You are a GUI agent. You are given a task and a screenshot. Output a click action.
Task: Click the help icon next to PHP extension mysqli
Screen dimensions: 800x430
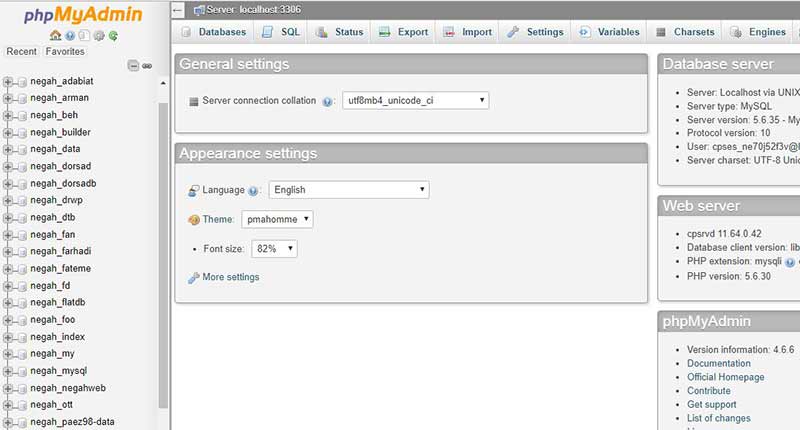tap(790, 262)
